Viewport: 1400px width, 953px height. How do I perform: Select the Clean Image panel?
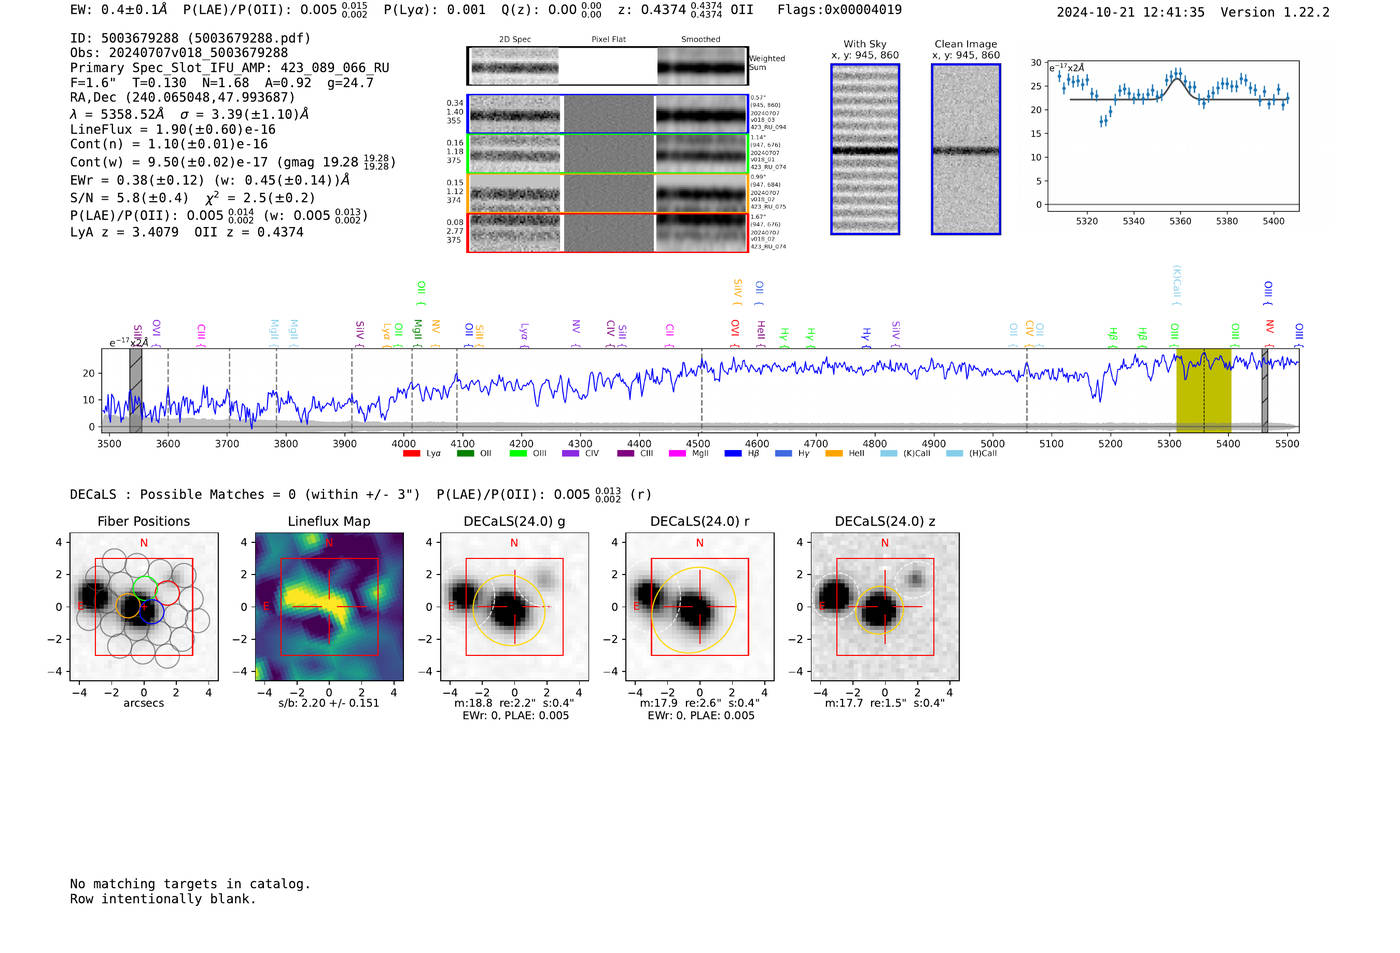(966, 149)
